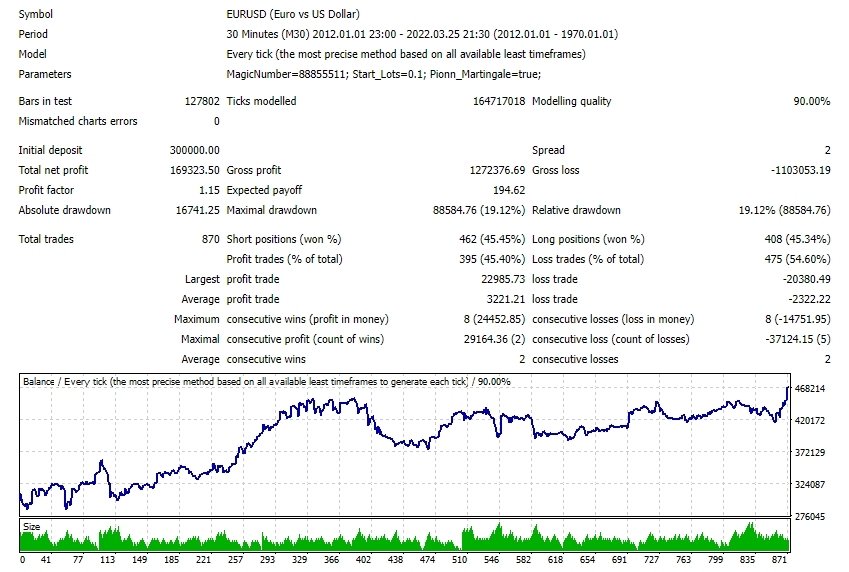Click the Period value 30 Minutes (M30) line
Viewport: 849px width, 572px height.
422,34
